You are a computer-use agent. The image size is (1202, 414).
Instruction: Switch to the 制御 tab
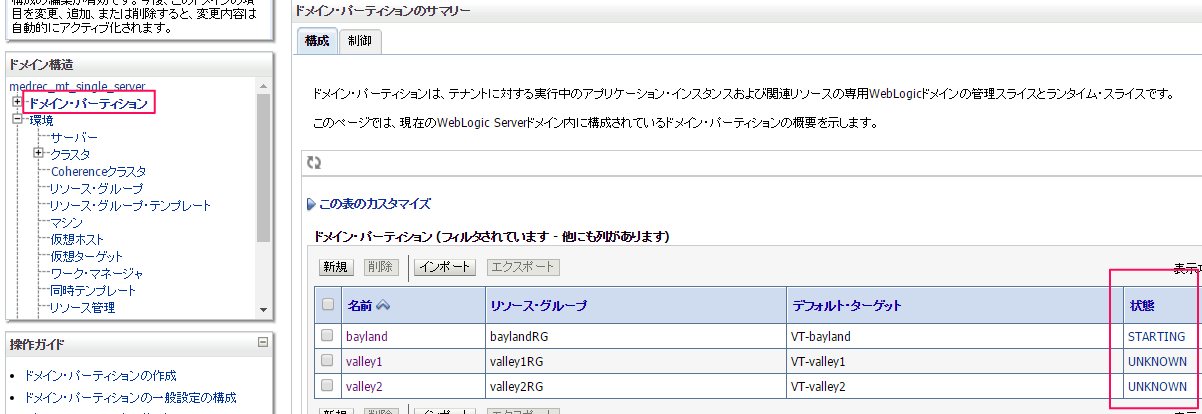(x=359, y=41)
